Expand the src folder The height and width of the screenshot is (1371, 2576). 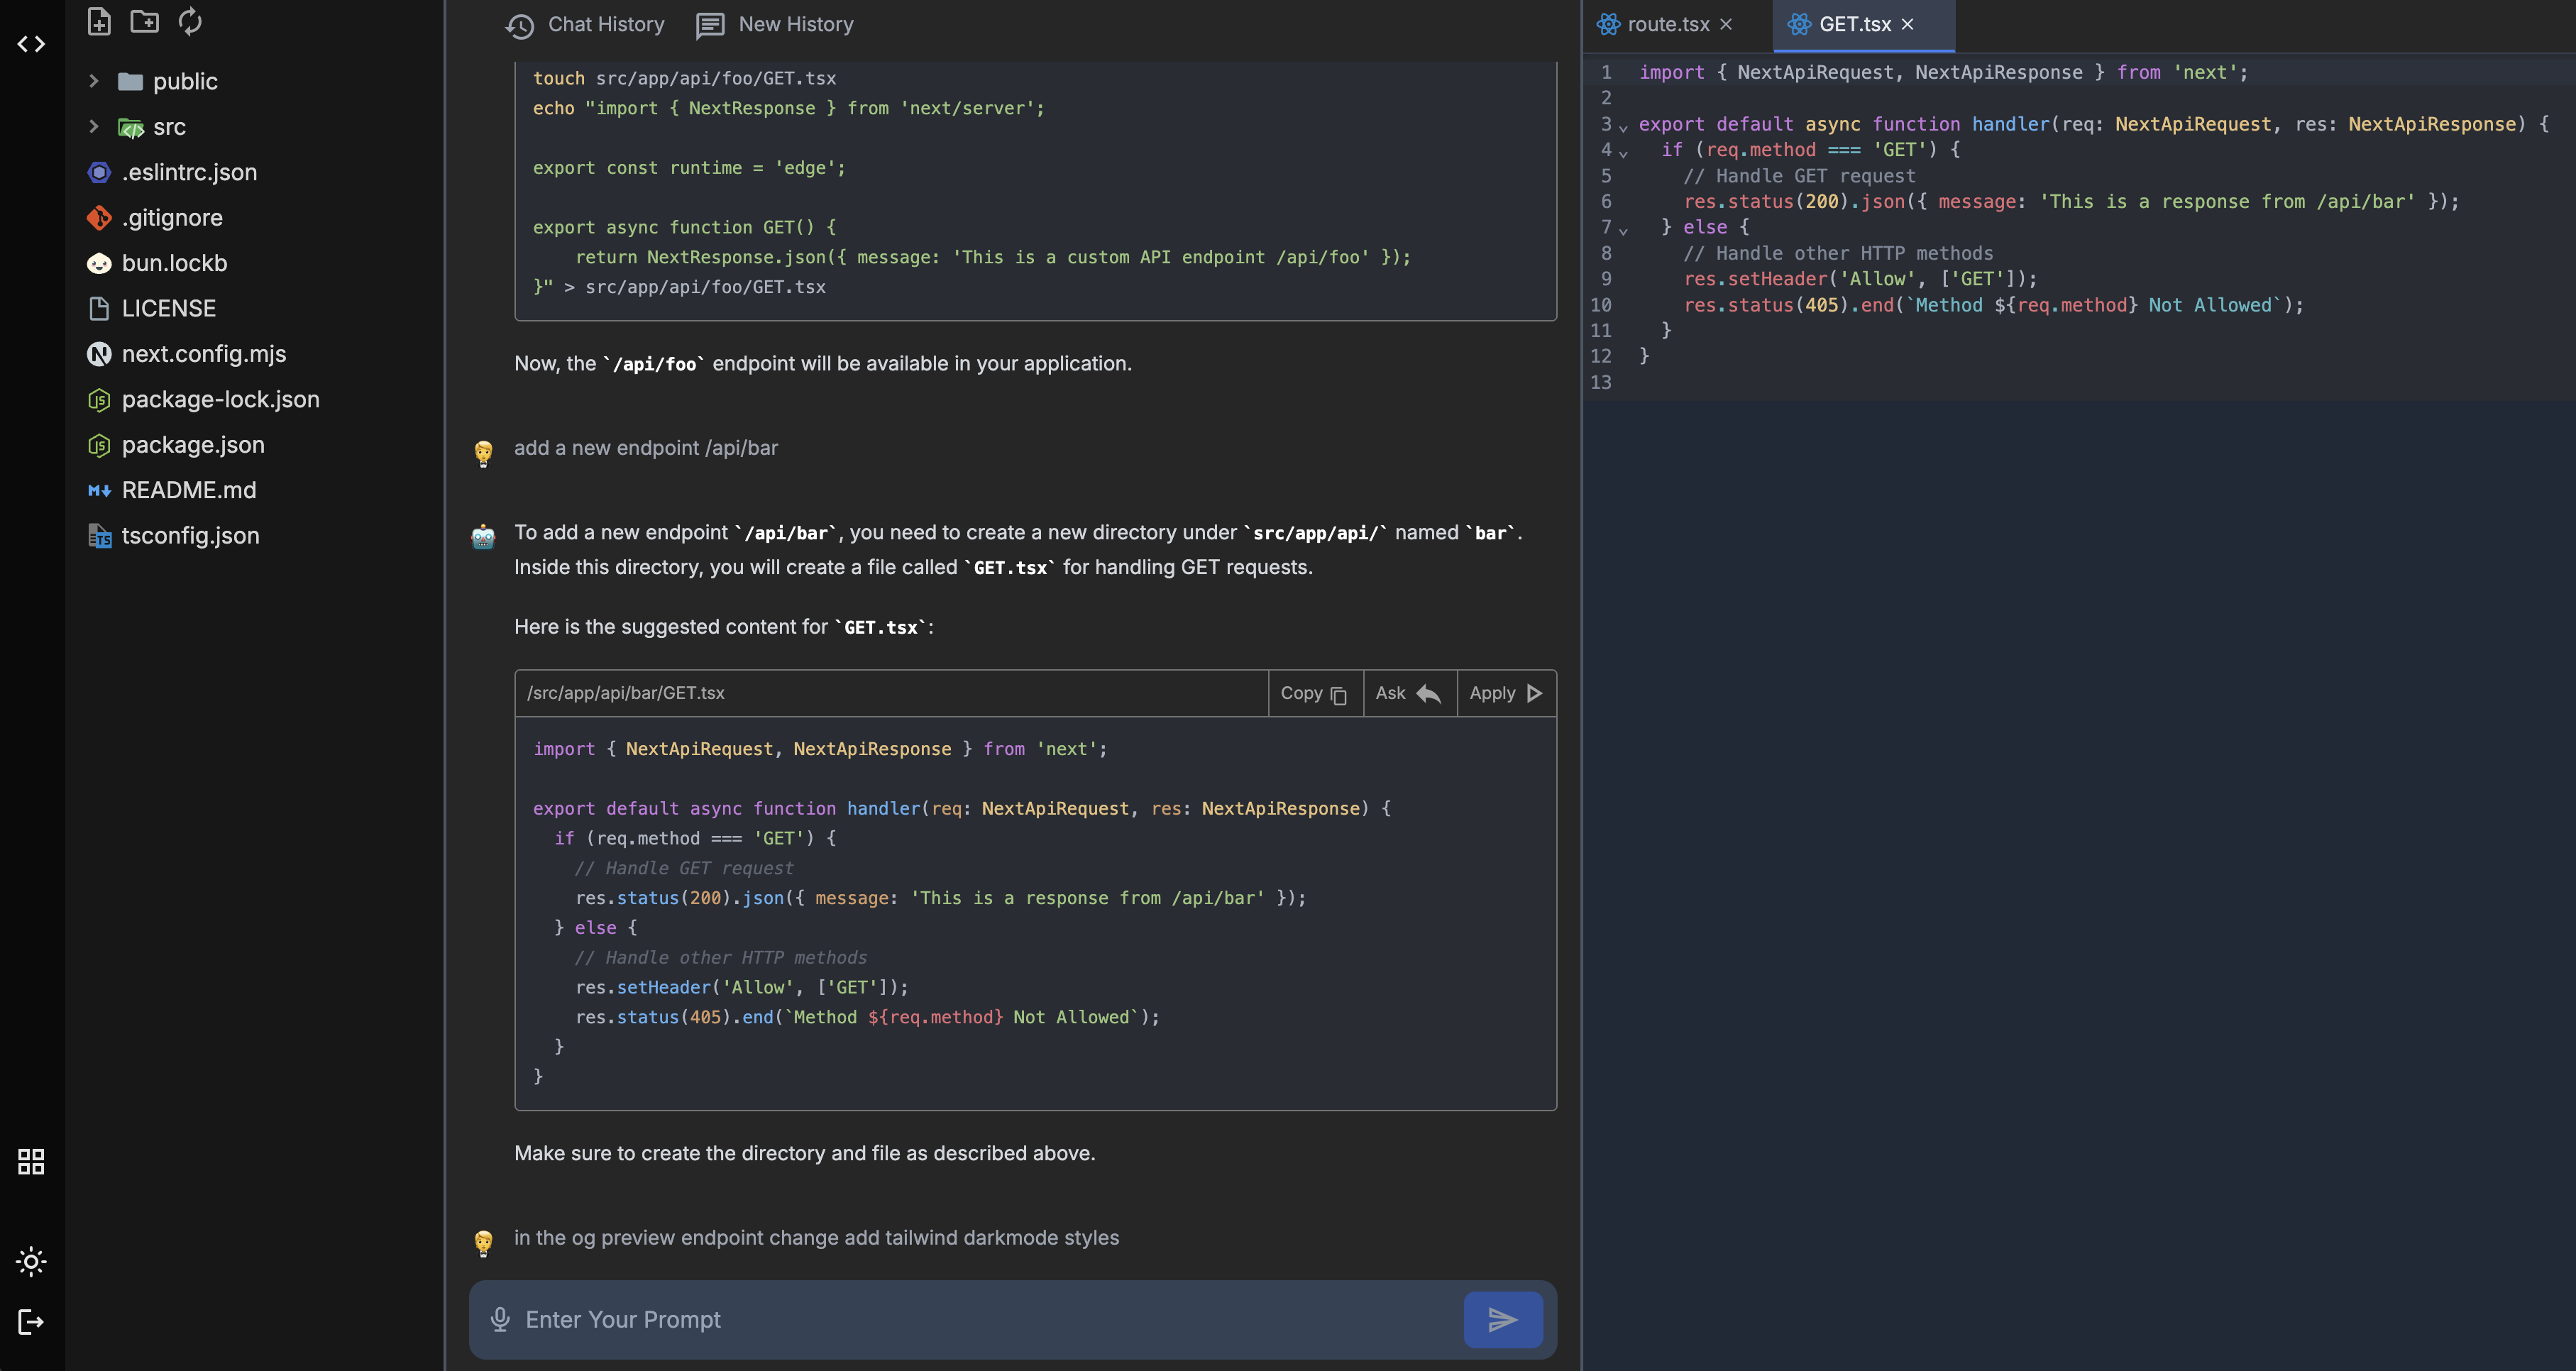pos(94,127)
